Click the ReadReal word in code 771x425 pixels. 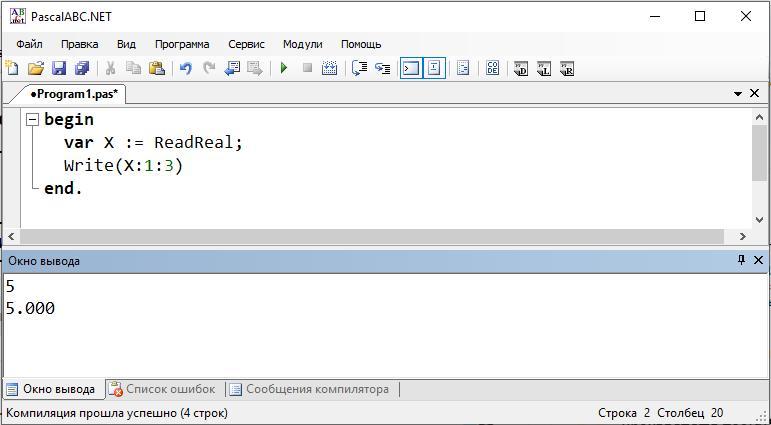pos(194,143)
